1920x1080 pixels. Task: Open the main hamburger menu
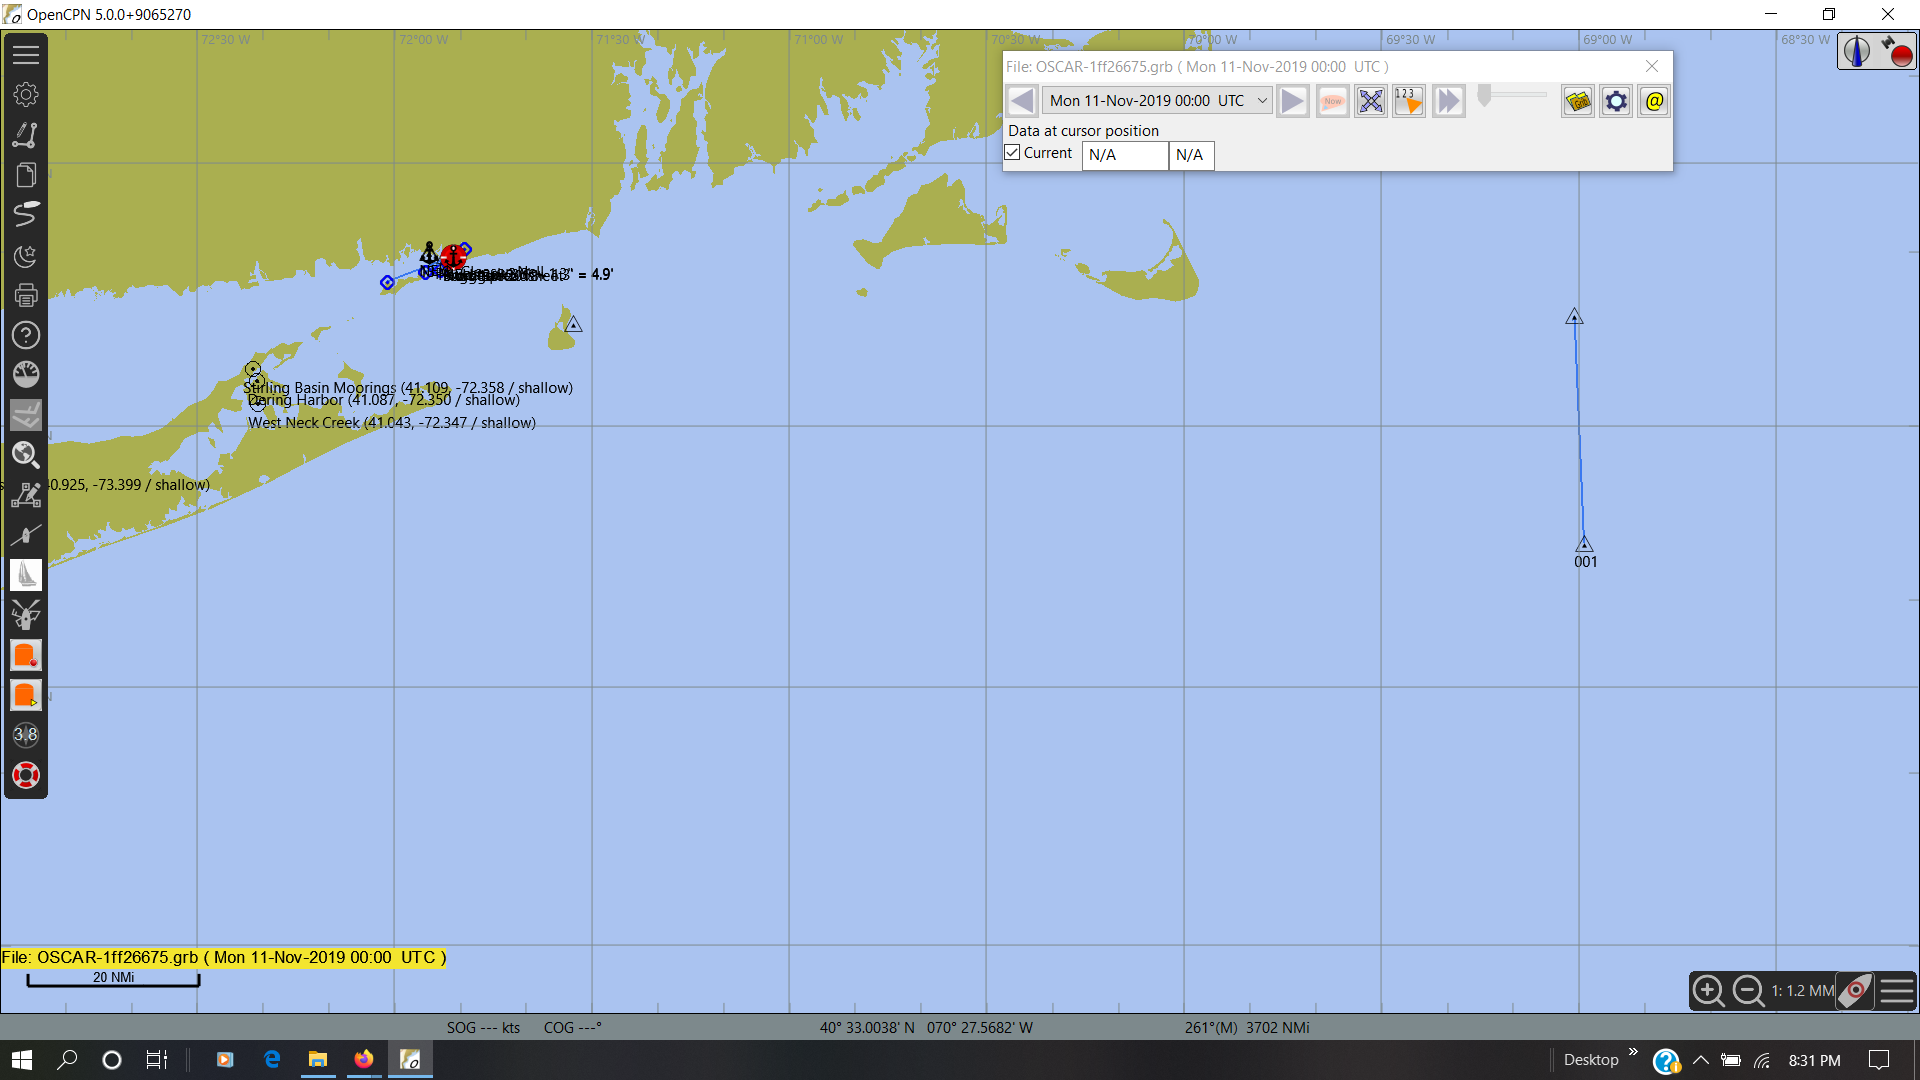(x=26, y=54)
